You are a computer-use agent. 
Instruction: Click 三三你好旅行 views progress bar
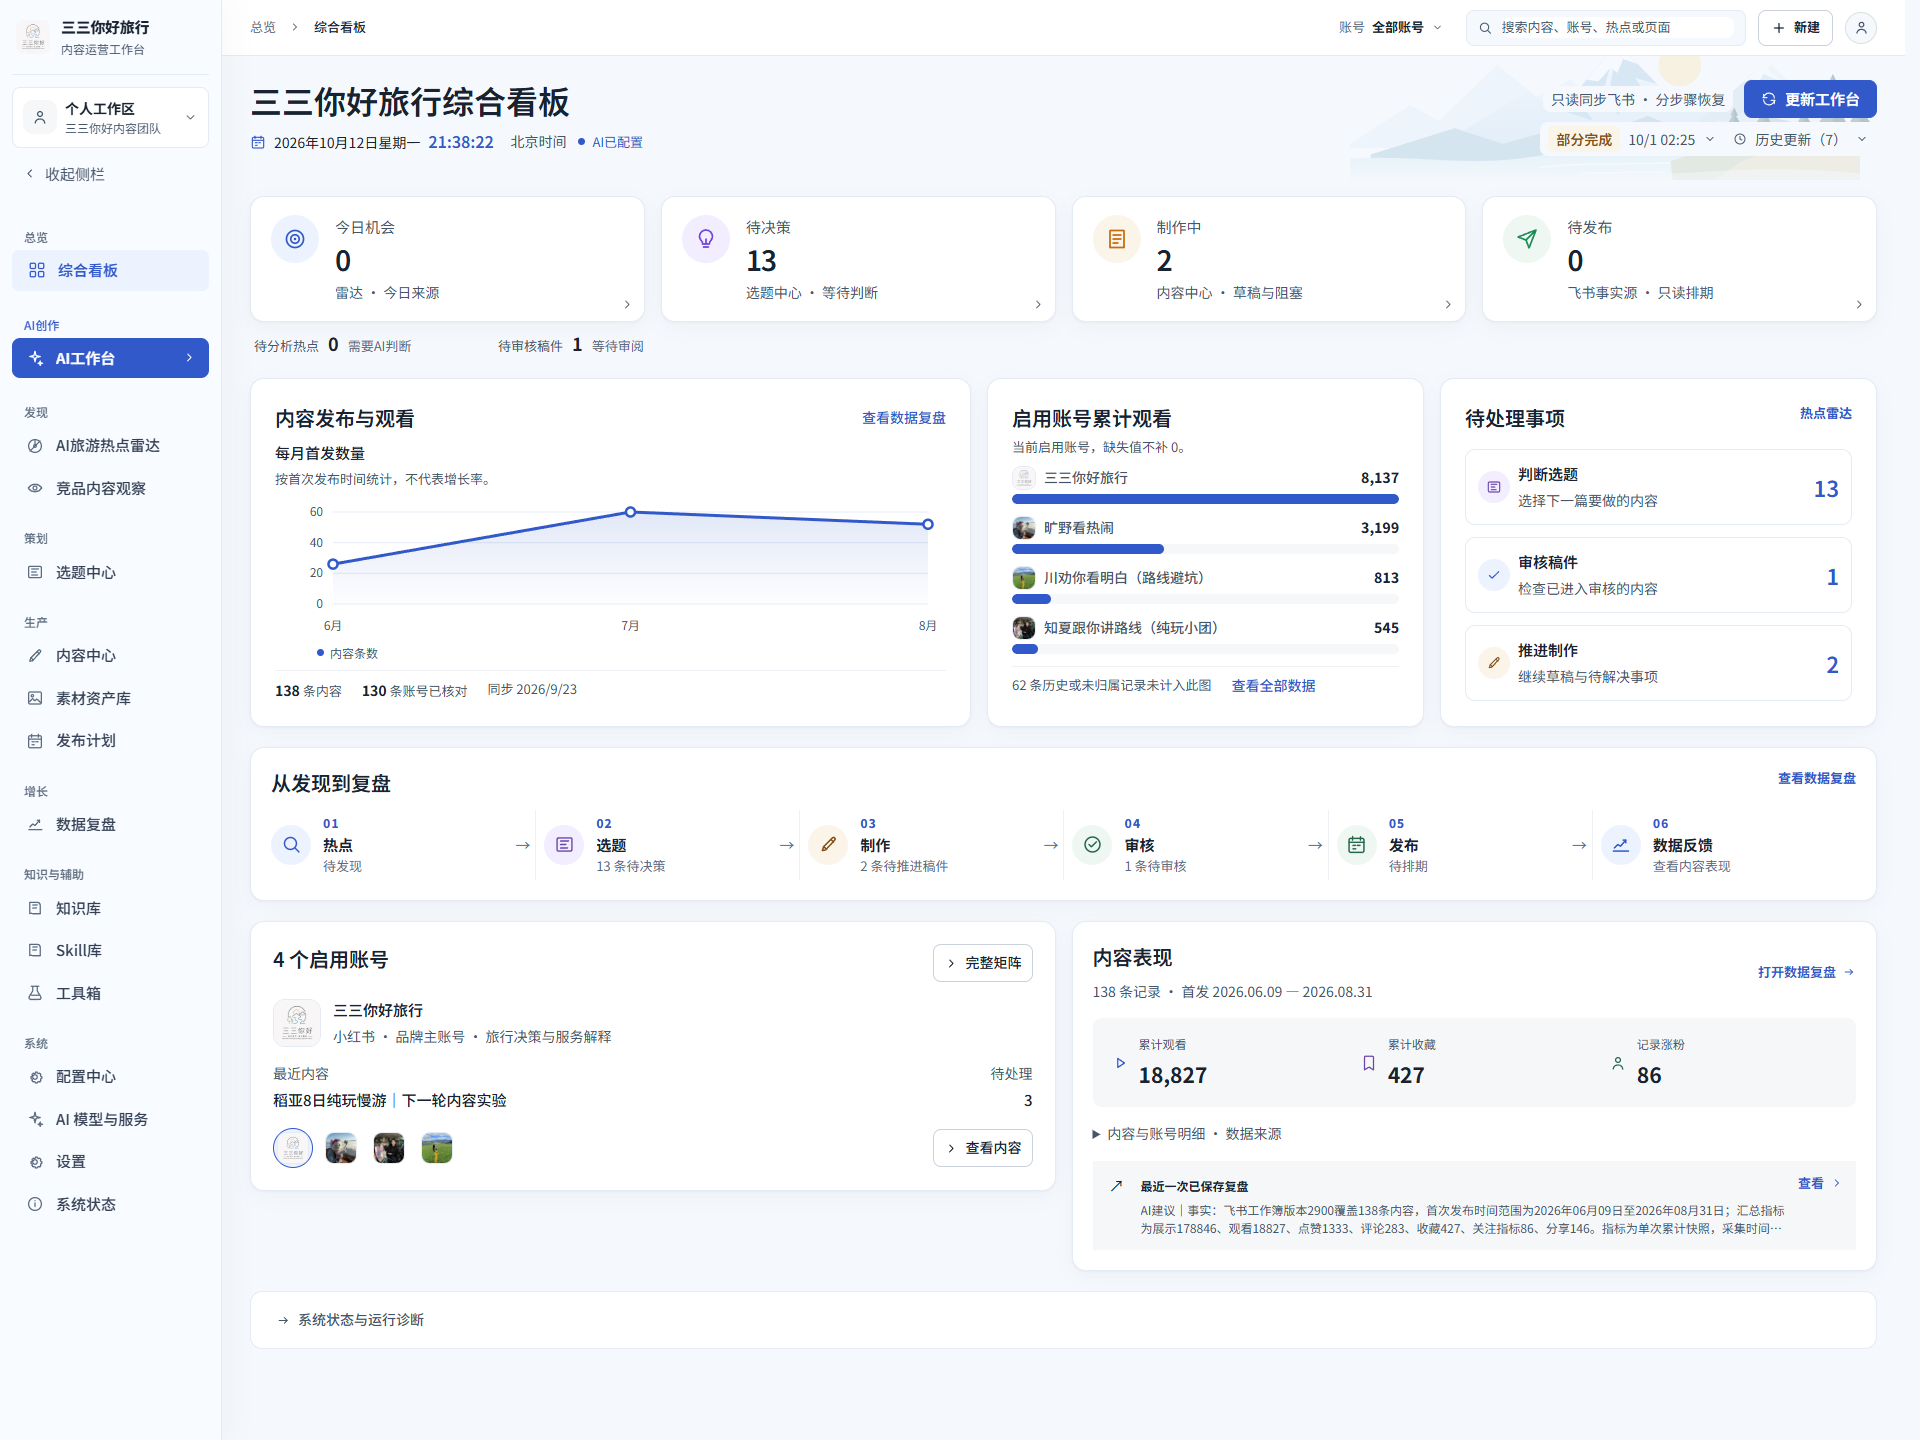[x=1205, y=499]
